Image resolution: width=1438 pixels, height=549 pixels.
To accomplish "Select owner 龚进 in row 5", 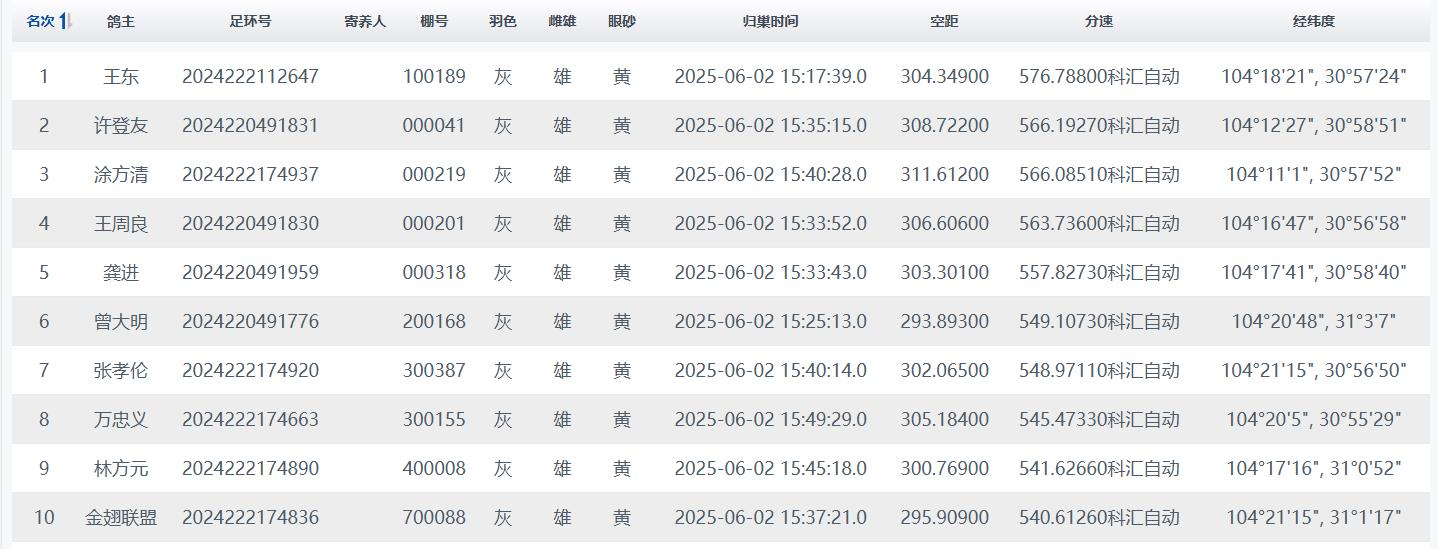I will (x=121, y=273).
